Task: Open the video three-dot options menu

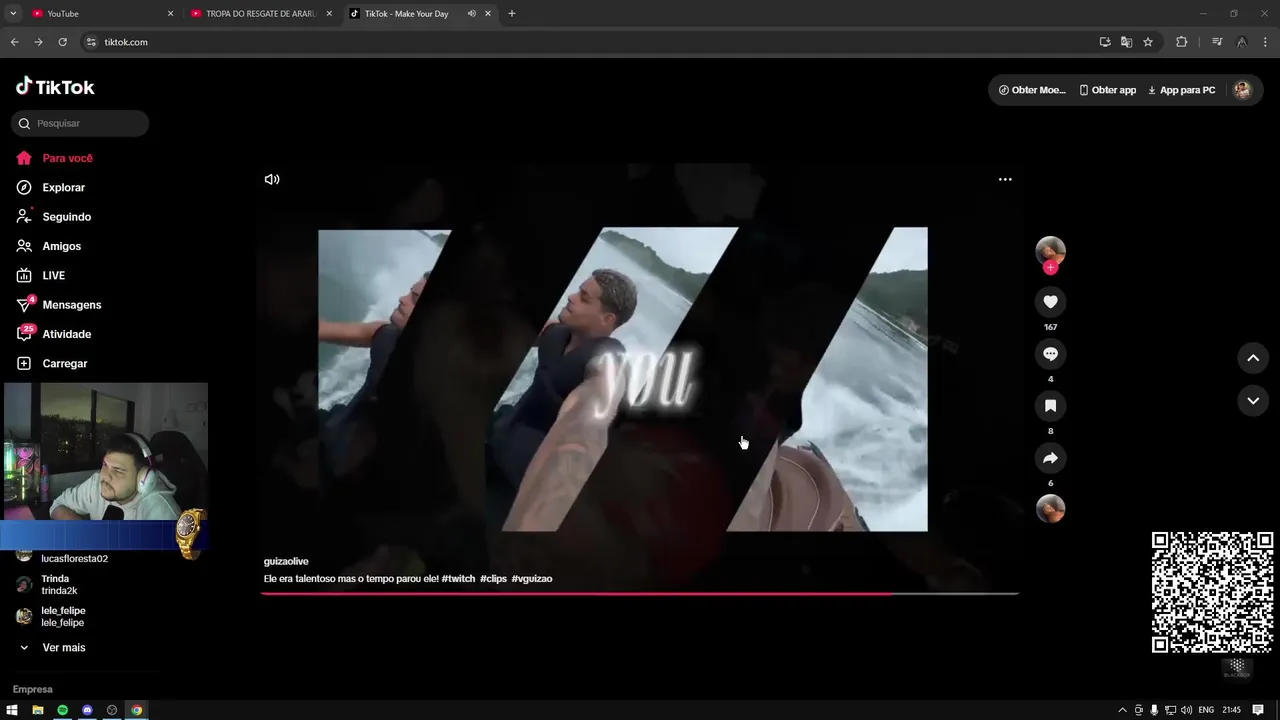Action: click(x=1005, y=179)
